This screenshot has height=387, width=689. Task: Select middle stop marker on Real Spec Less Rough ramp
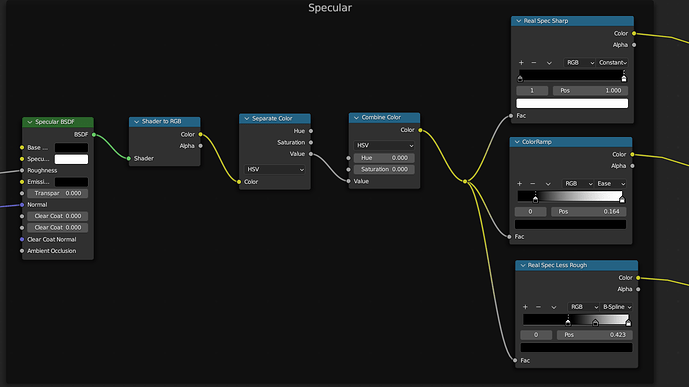(595, 323)
